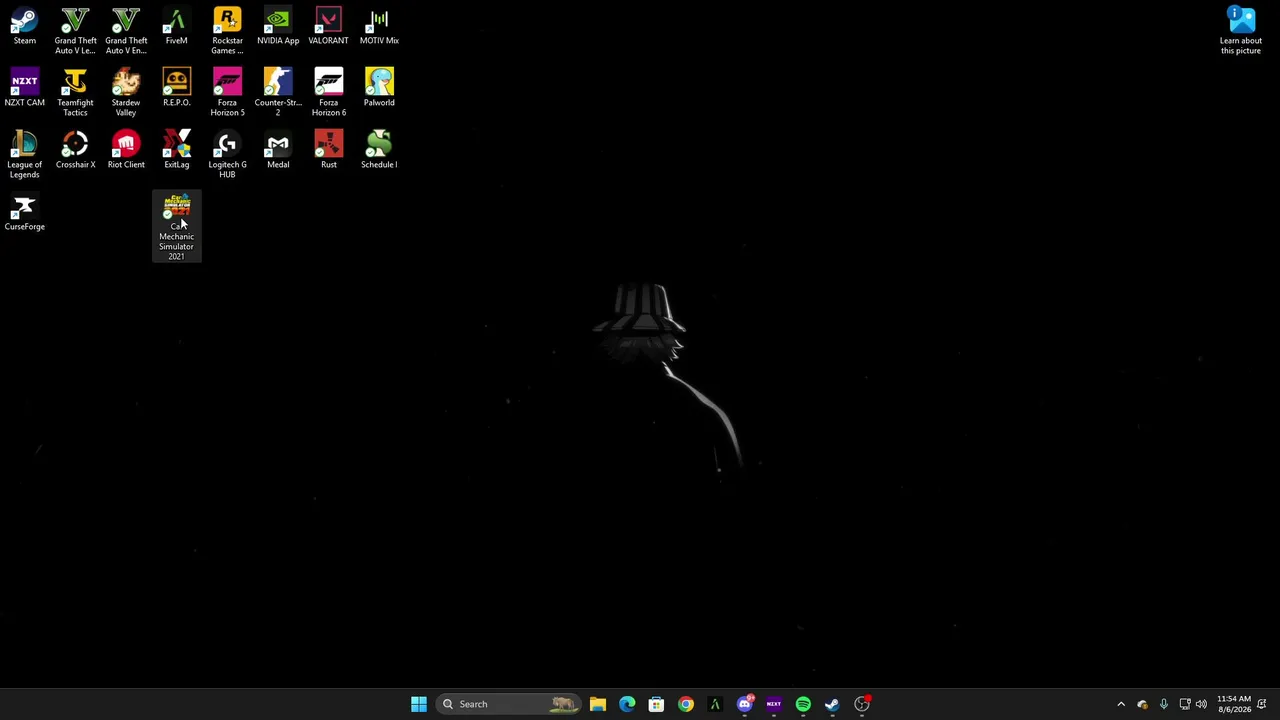Select the Forza Horizon 5 icon
Image resolution: width=1280 pixels, height=720 pixels.
(x=227, y=93)
